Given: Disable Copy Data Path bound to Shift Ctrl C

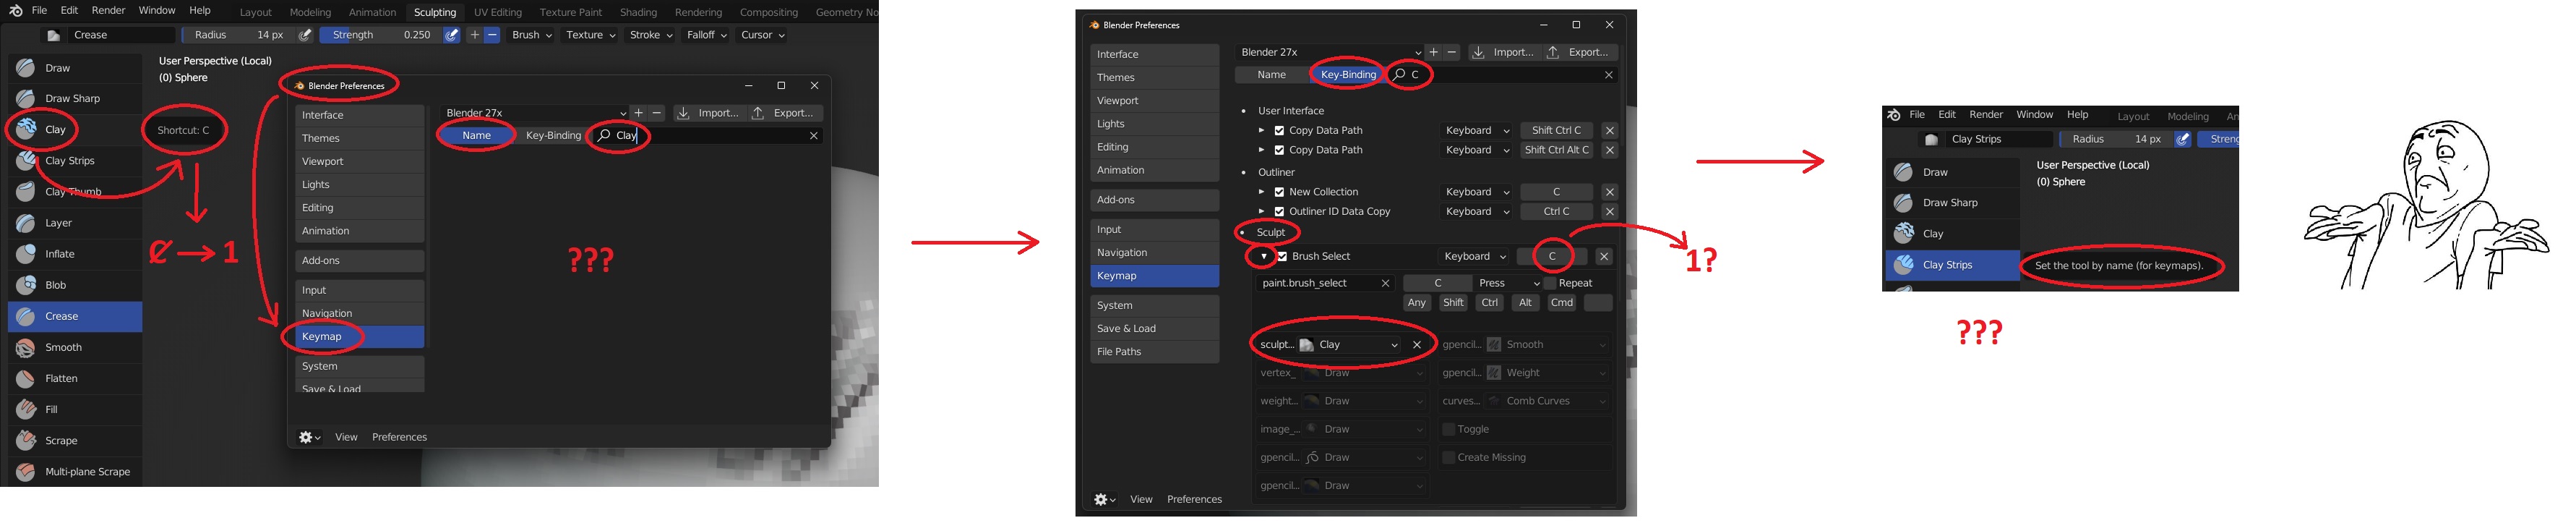Looking at the screenshot, I should (1278, 131).
